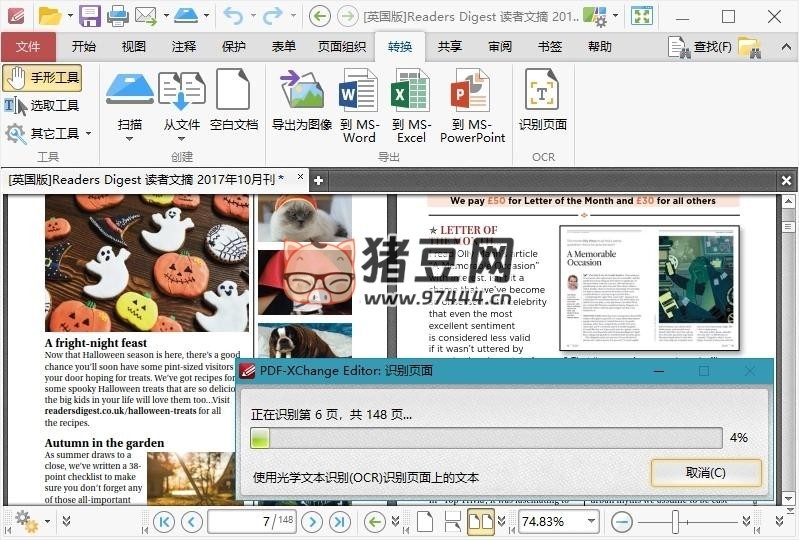Switch to the 注释 ribbon tab
799x540 pixels.
[184, 47]
